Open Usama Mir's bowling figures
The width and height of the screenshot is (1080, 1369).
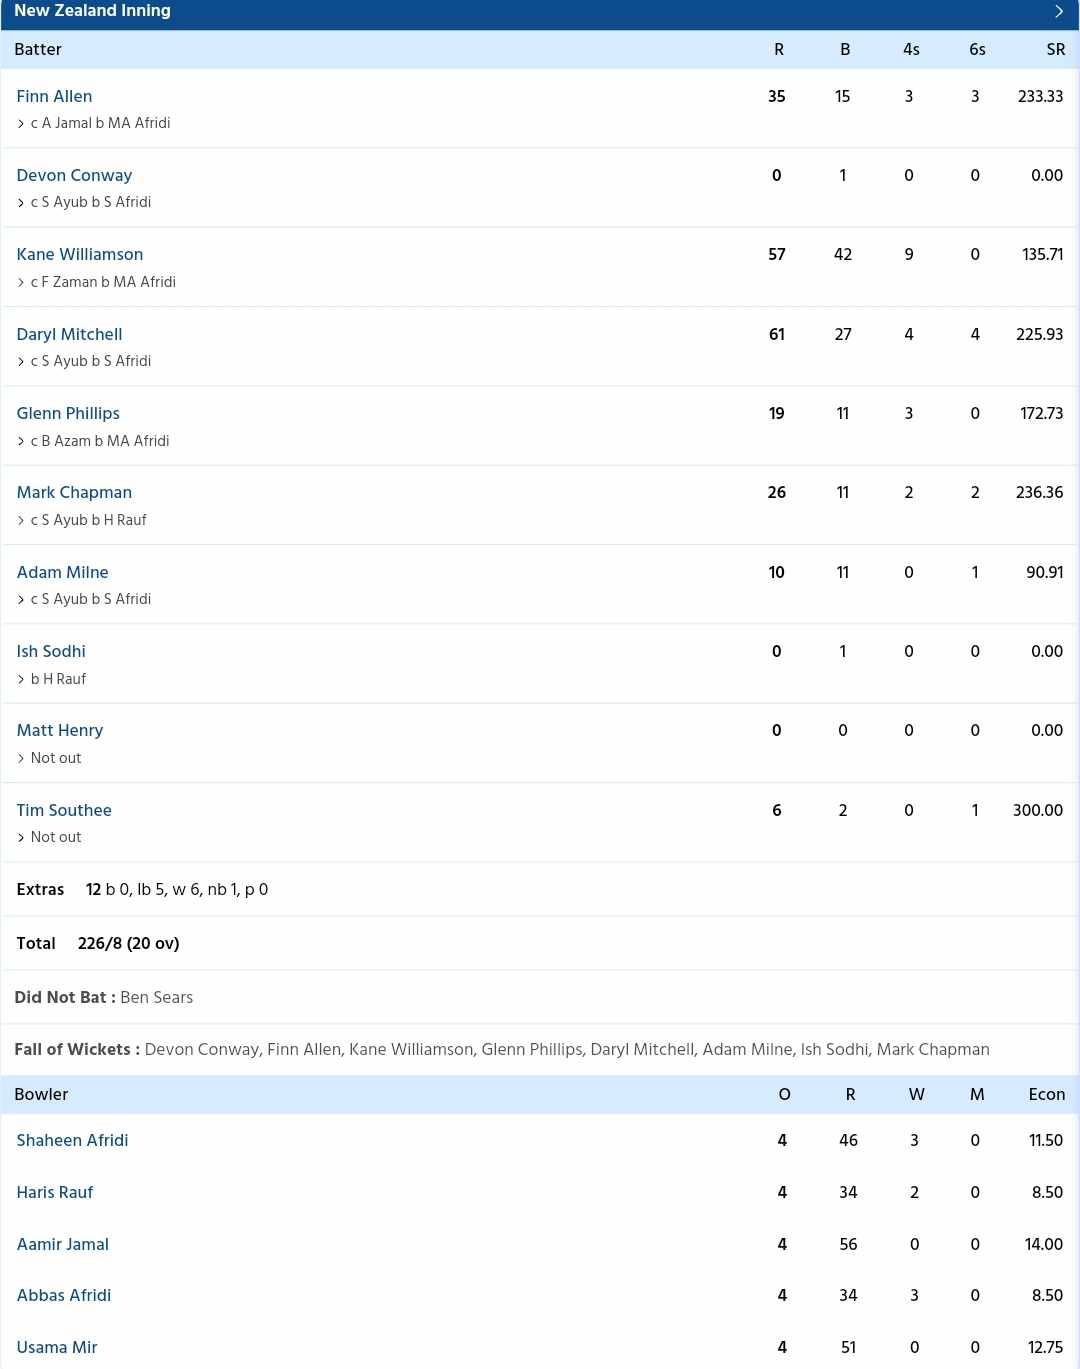[57, 1347]
